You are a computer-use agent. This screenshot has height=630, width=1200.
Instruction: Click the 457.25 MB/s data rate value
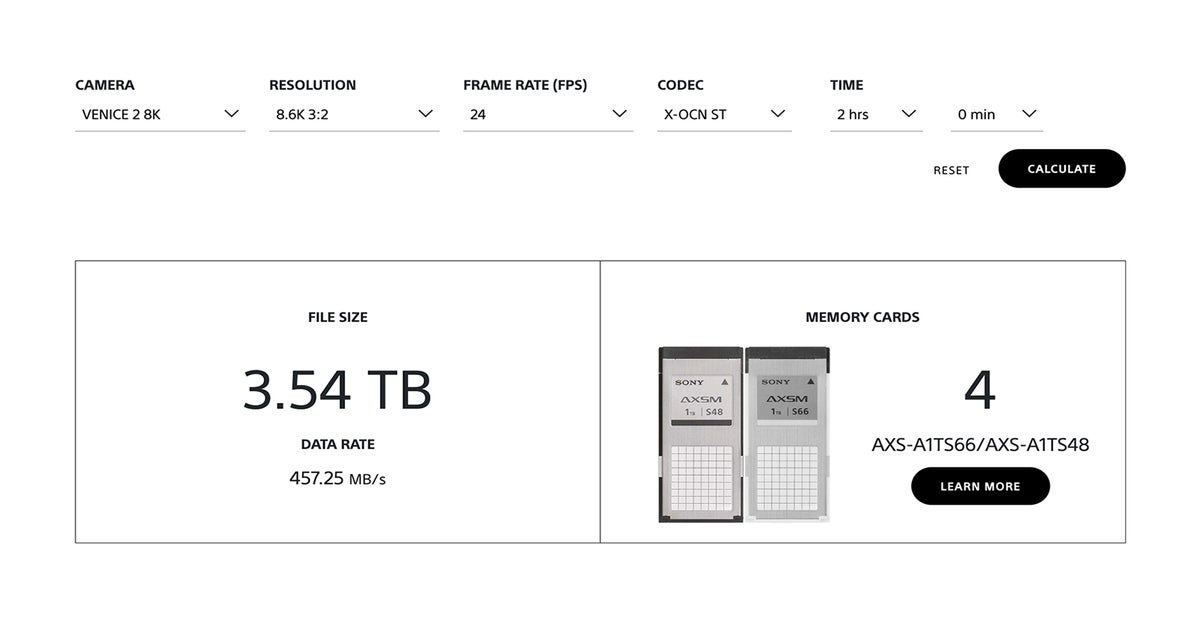(x=338, y=477)
